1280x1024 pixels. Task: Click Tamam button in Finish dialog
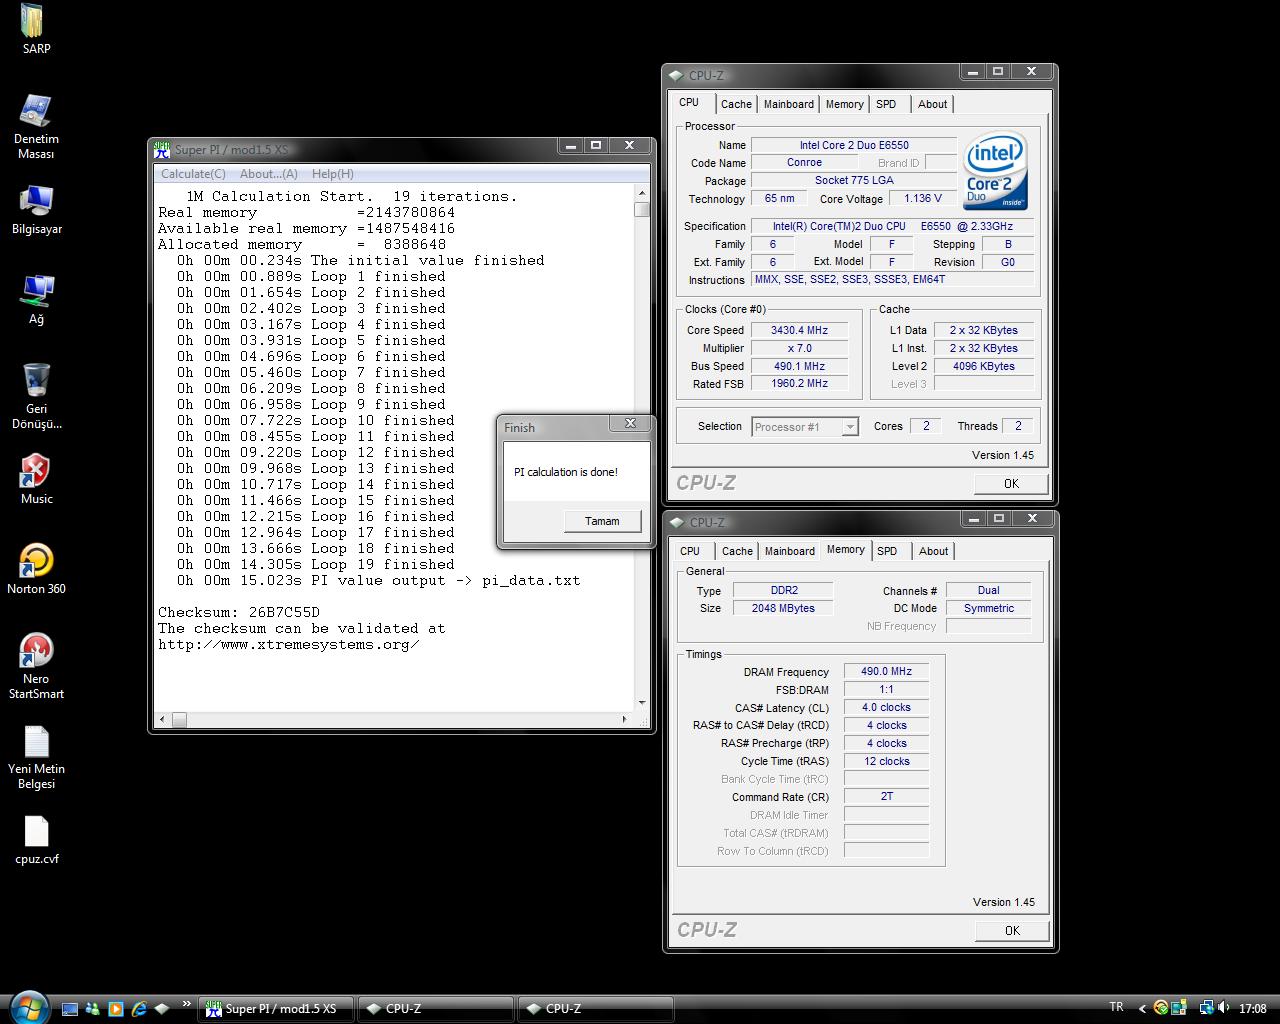coord(602,521)
